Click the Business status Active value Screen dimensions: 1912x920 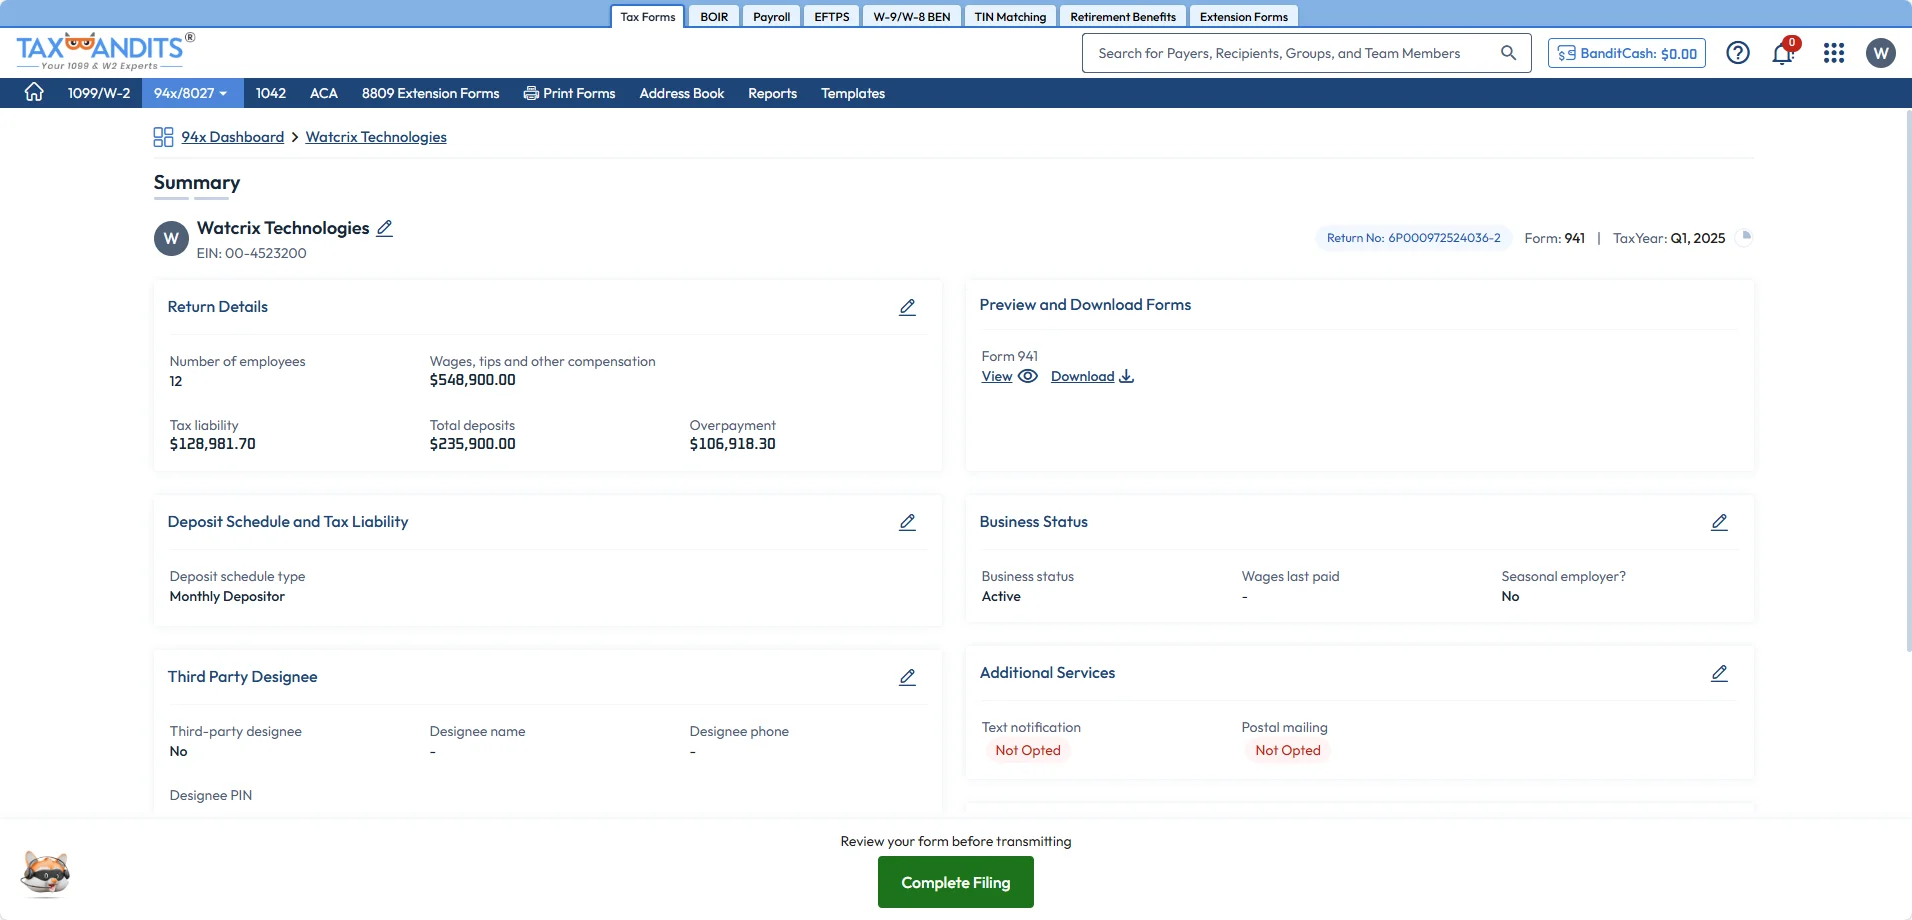(x=1001, y=596)
